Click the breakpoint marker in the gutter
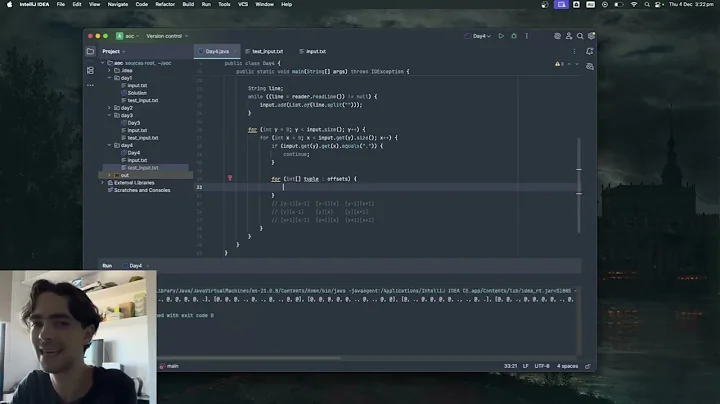Image resolution: width=720 pixels, height=404 pixels. pos(230,178)
